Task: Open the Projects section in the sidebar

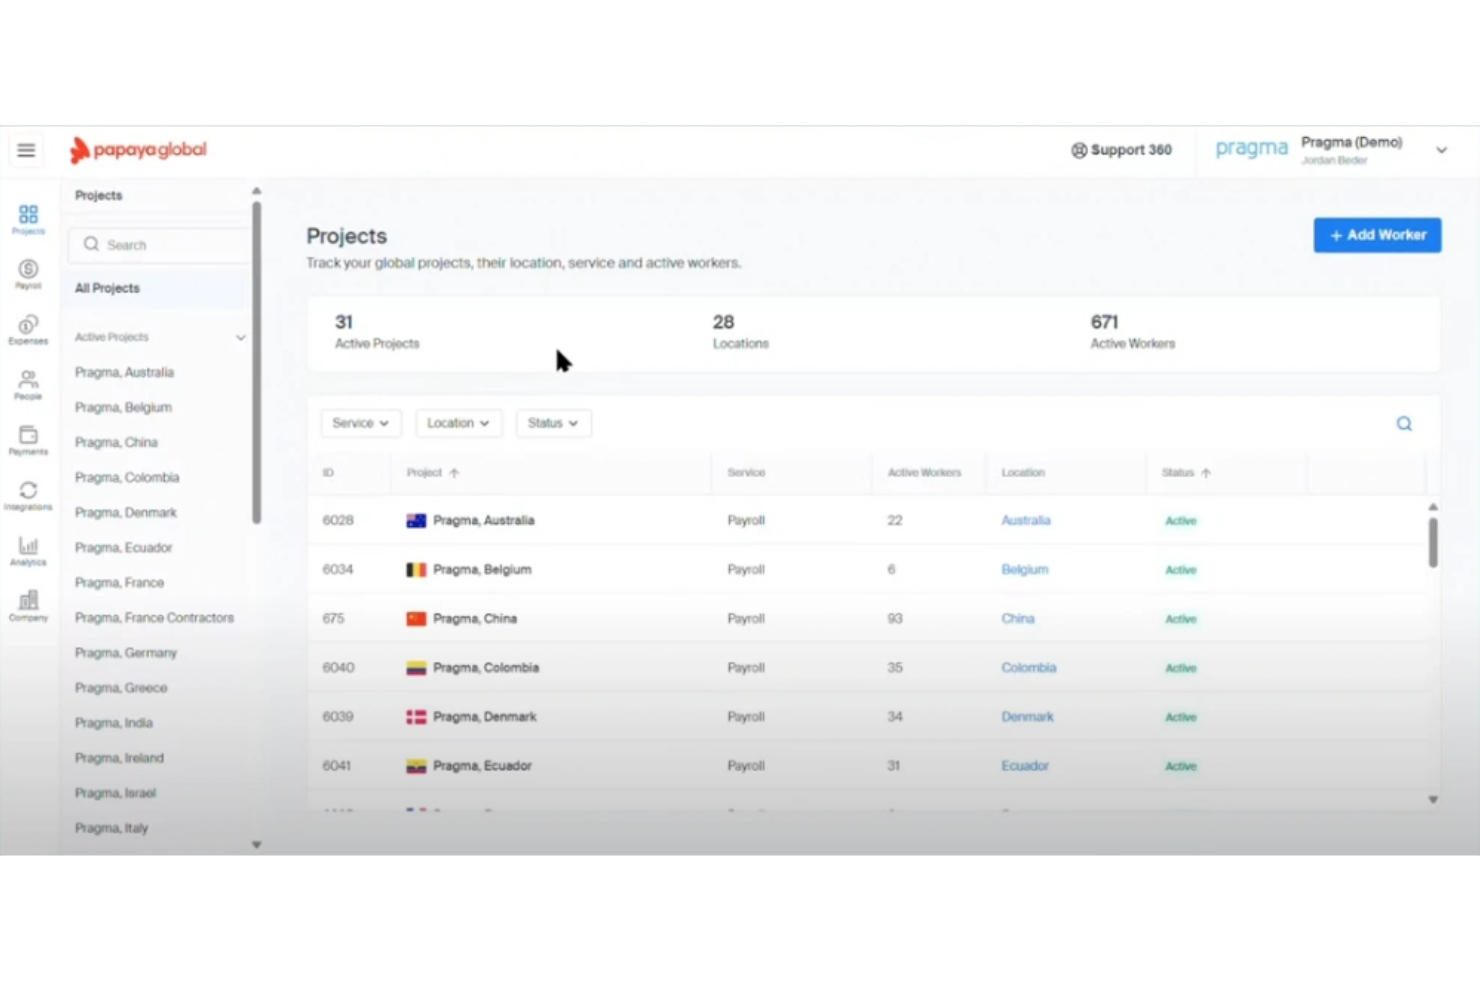Action: coord(27,216)
